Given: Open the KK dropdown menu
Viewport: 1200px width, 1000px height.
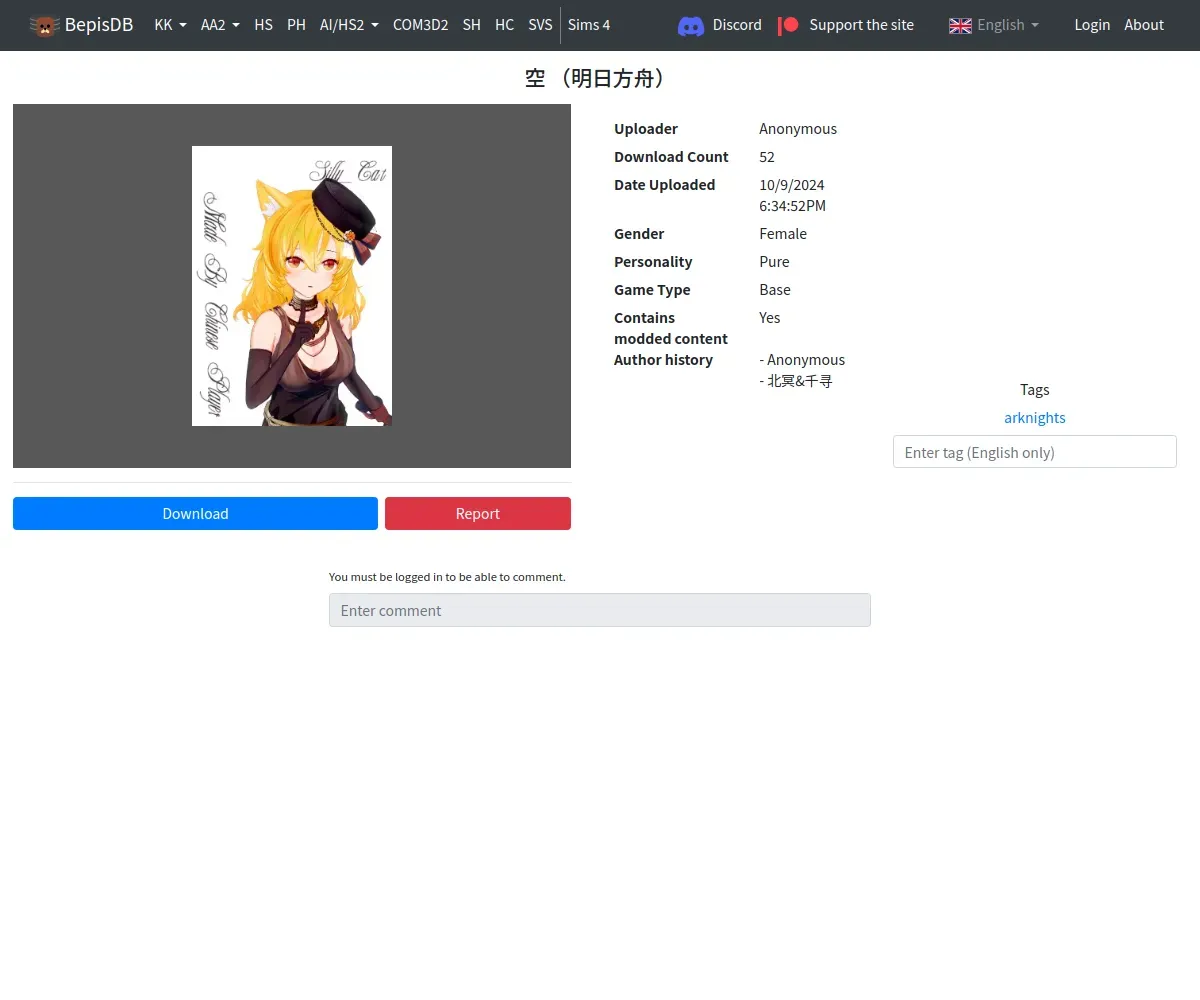Looking at the screenshot, I should pyautogui.click(x=171, y=25).
